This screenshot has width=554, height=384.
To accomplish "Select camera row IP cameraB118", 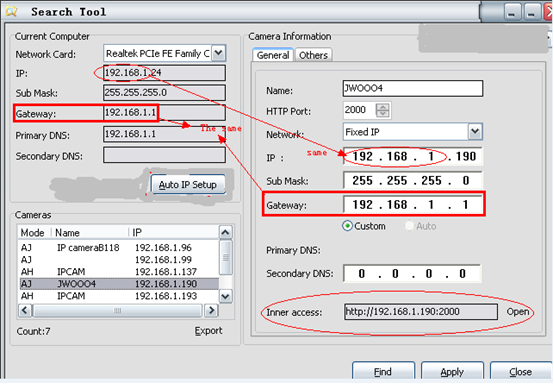I will [x=119, y=248].
